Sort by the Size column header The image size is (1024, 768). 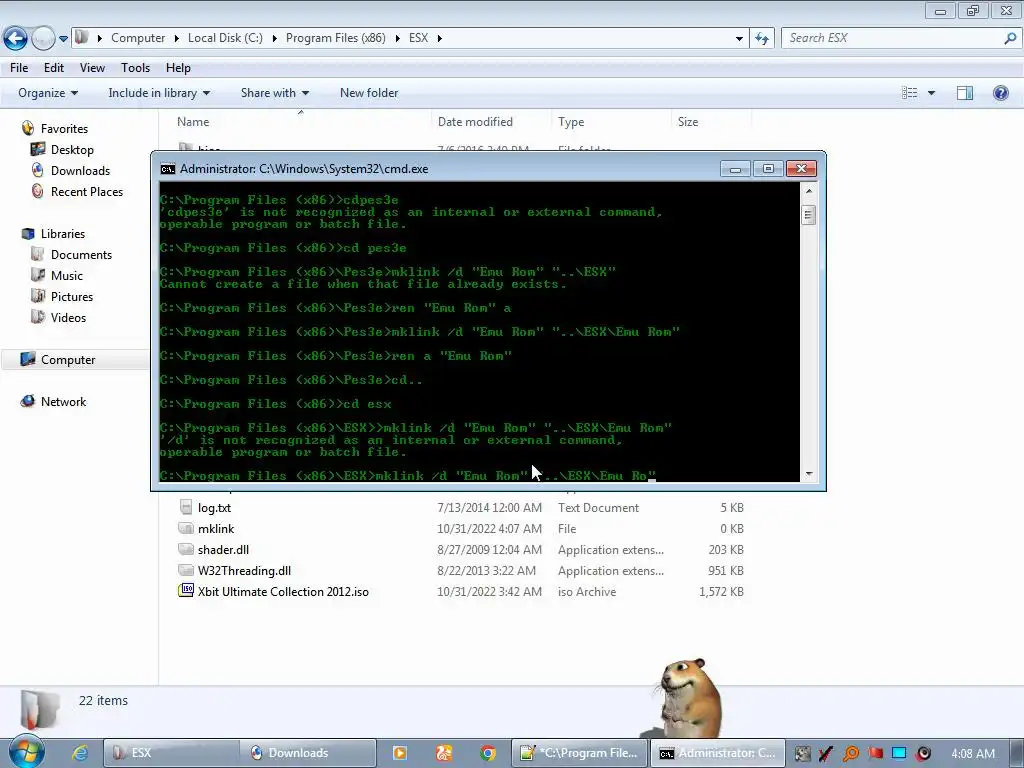[x=688, y=121]
